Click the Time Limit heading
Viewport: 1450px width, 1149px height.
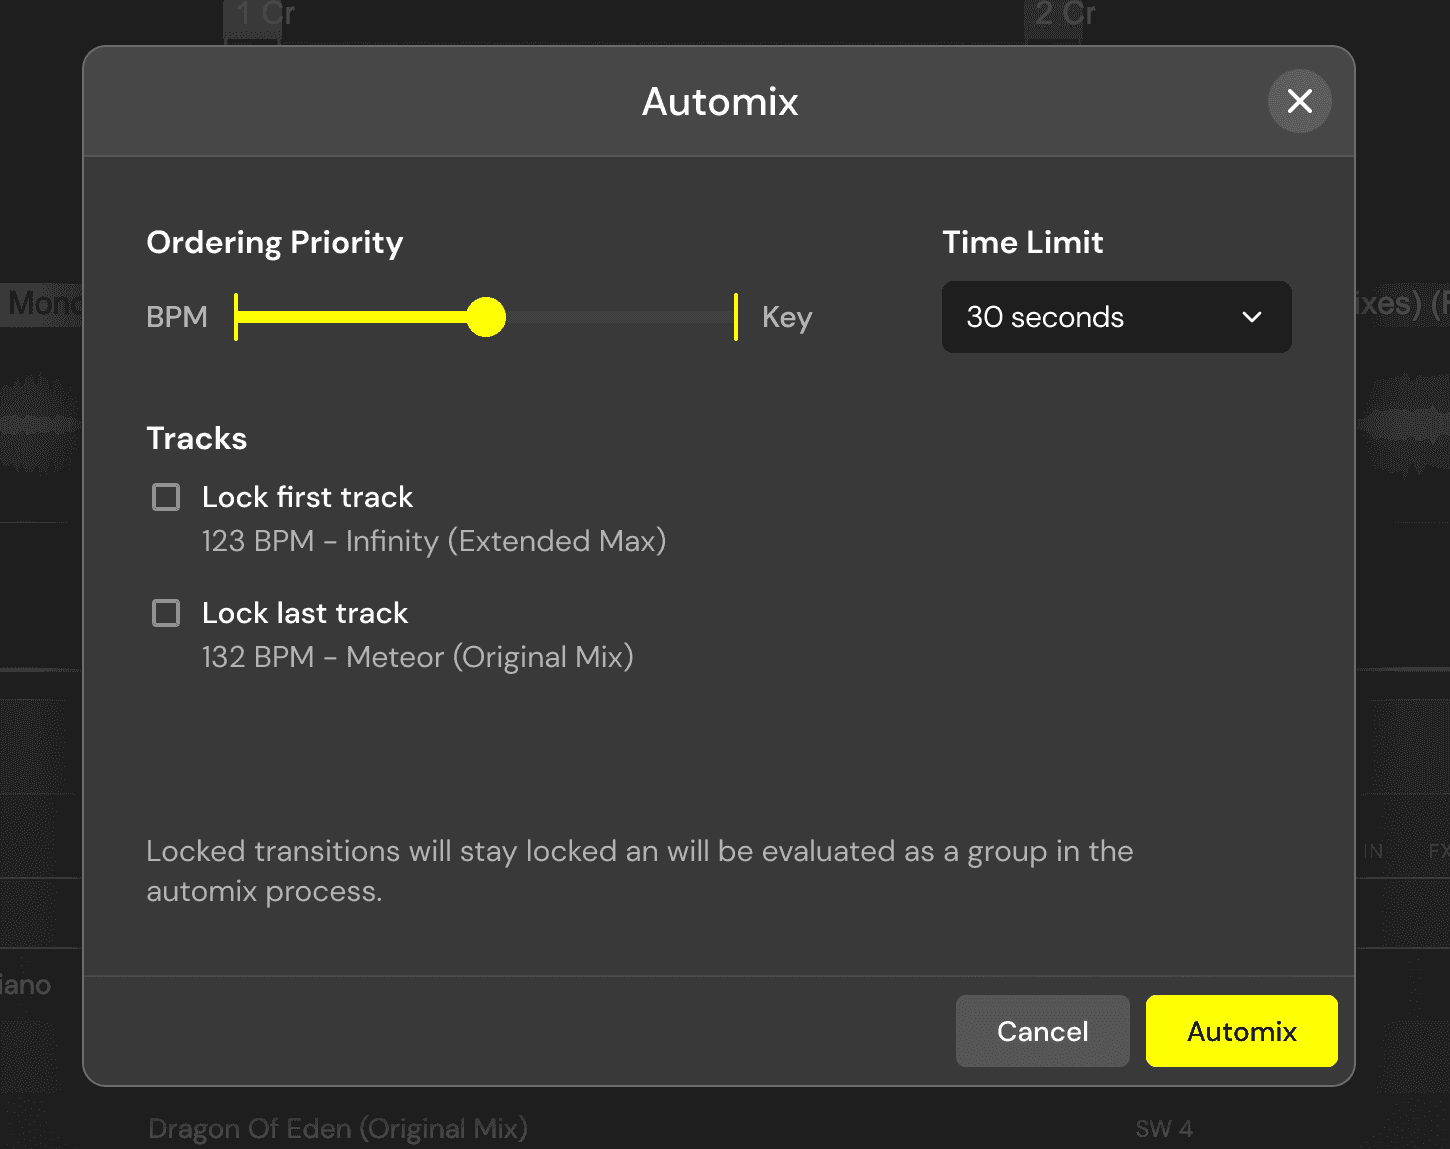1023,242
